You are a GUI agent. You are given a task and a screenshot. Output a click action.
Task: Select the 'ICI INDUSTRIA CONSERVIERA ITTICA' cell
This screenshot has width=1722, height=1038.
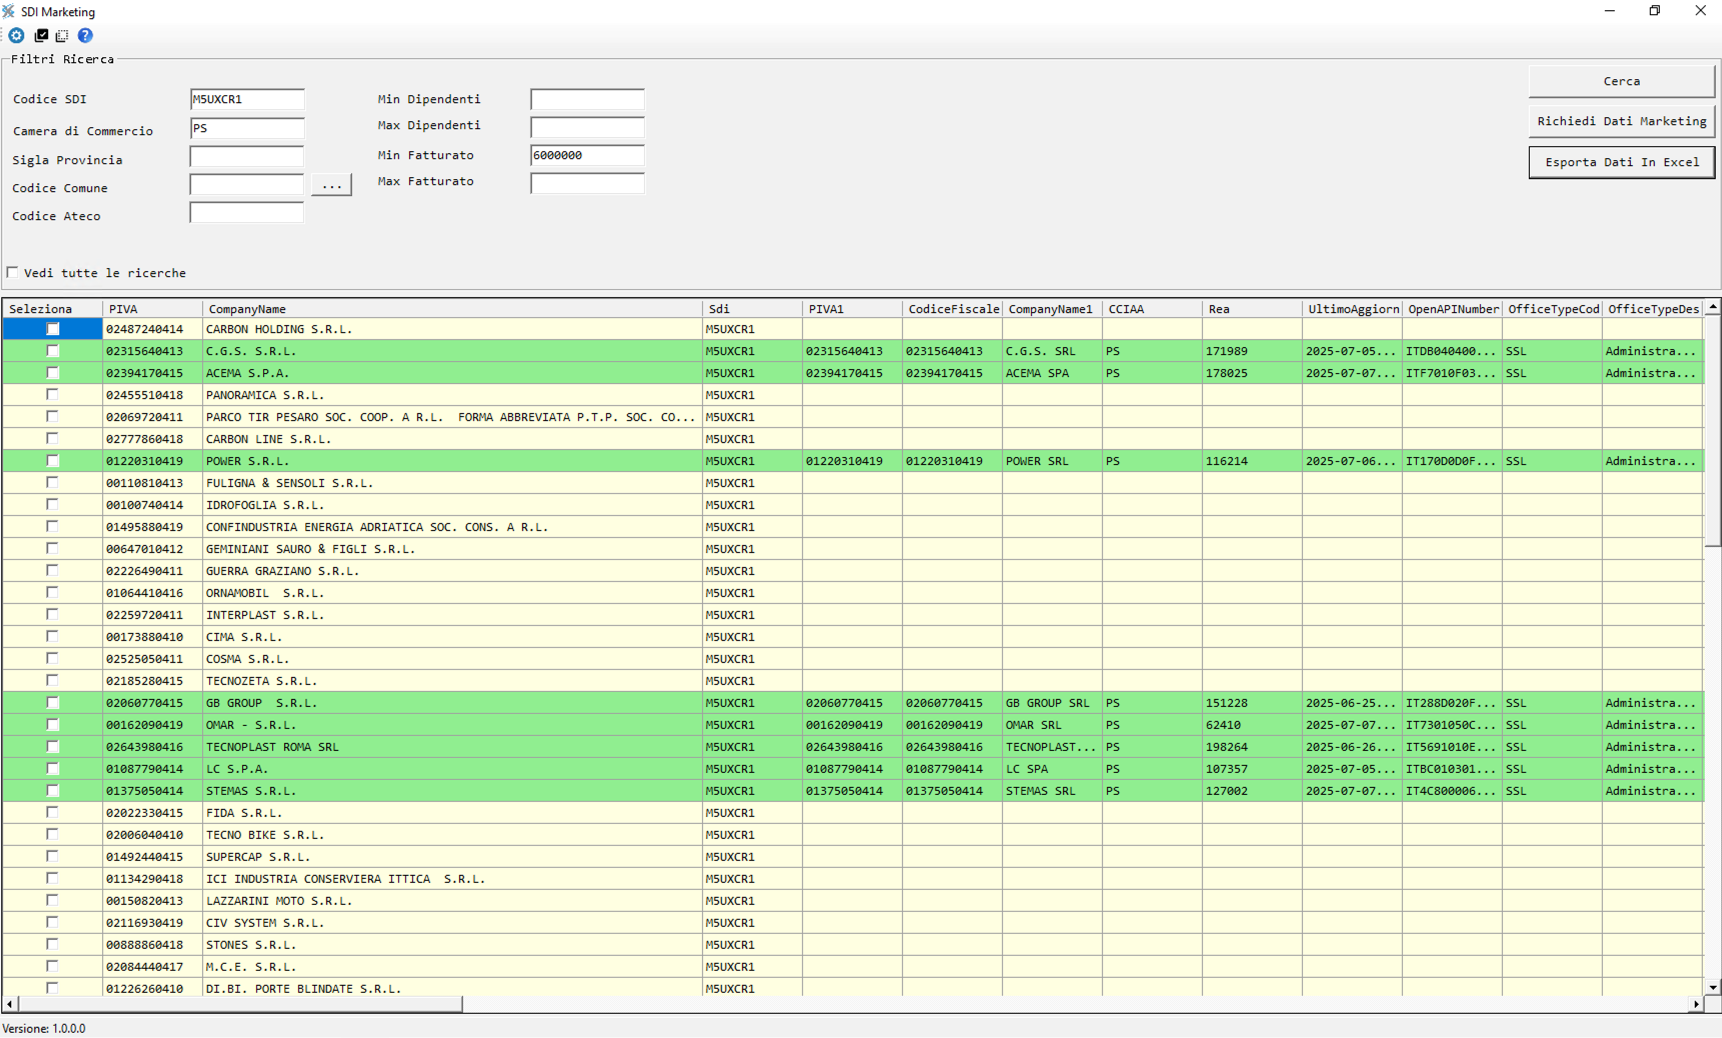(452, 879)
